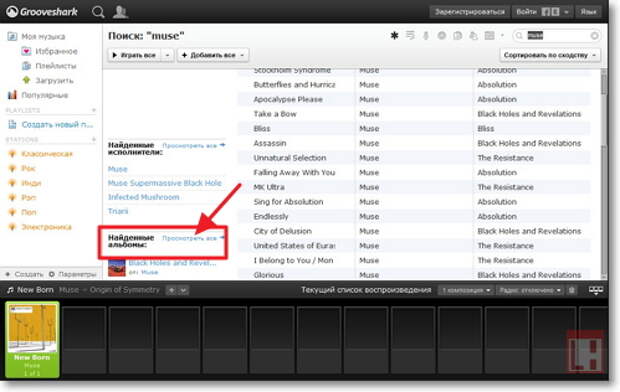View all link beside Найденные альбомы
The height and width of the screenshot is (392, 620).
pos(193,238)
